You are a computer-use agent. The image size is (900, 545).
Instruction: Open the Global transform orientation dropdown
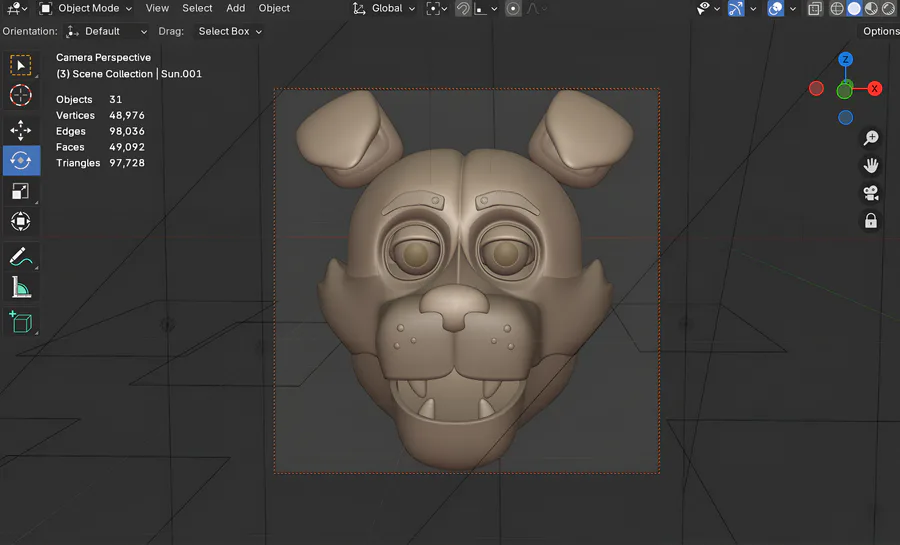(383, 8)
